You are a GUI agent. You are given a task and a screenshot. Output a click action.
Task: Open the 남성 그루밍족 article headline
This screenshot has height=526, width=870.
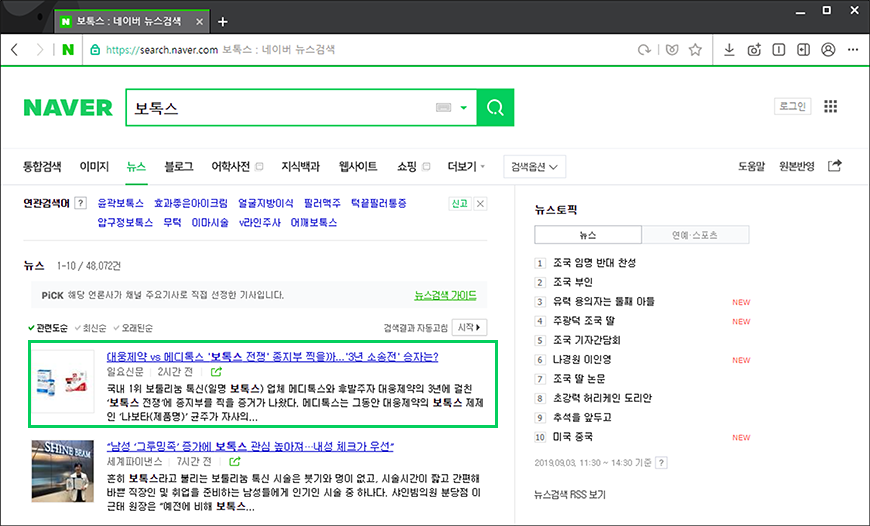point(250,447)
